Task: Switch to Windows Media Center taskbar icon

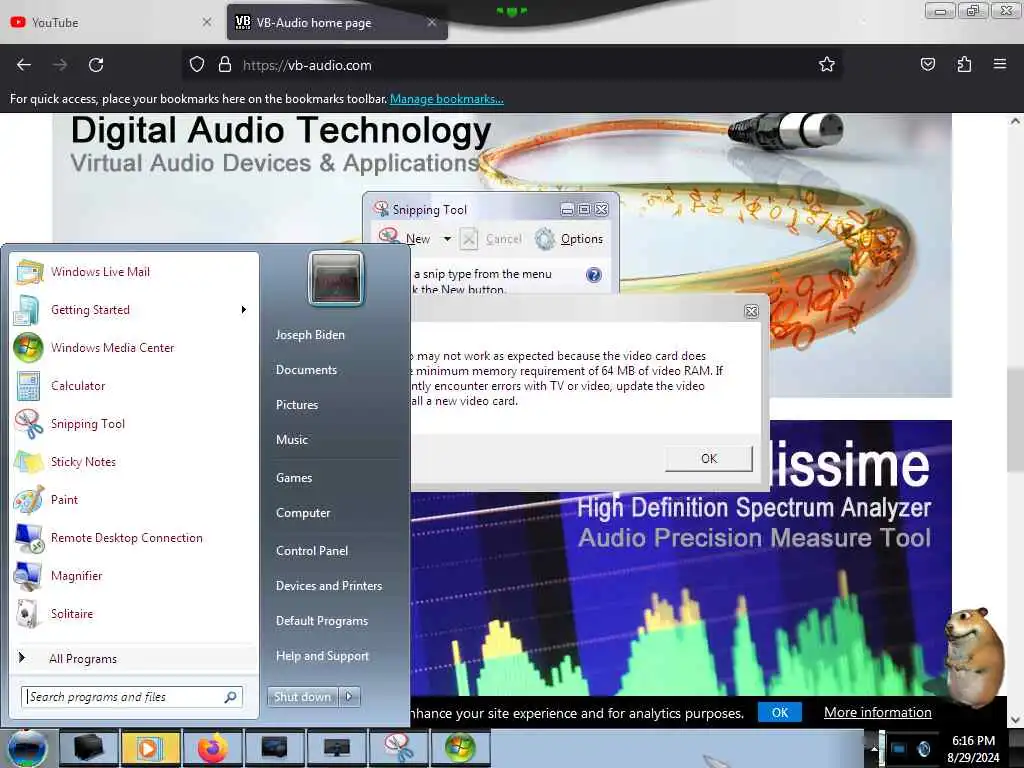Action: click(x=460, y=748)
